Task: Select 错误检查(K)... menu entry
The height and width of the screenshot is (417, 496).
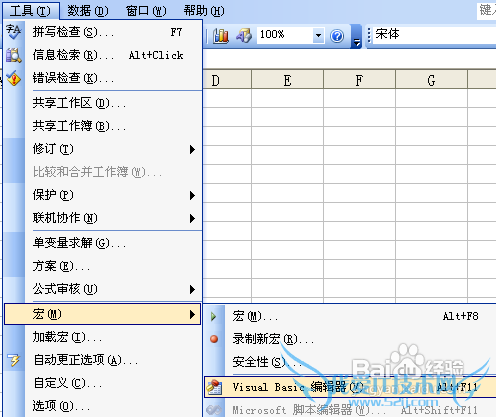Action: (x=103, y=78)
